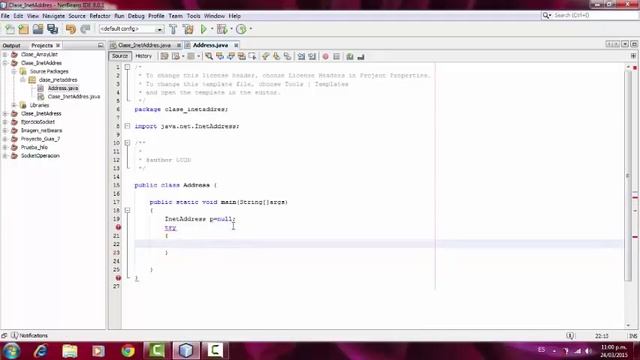The image size is (640, 360).
Task: Click the Clean and Build icon
Action: 188,29
